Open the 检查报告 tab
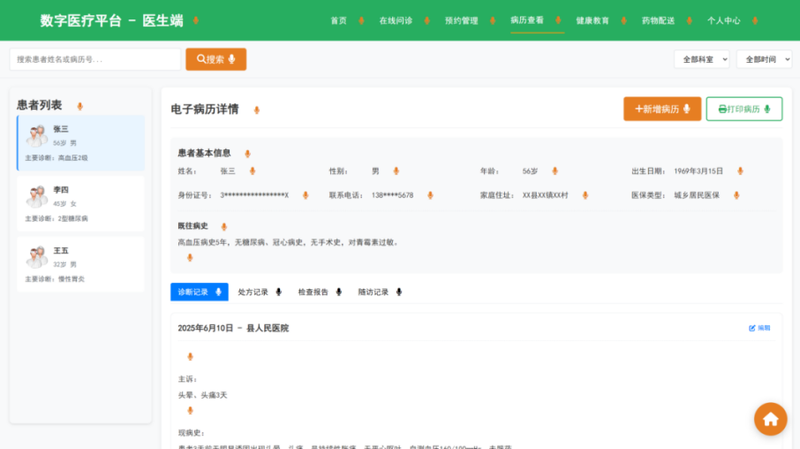 [x=318, y=292]
